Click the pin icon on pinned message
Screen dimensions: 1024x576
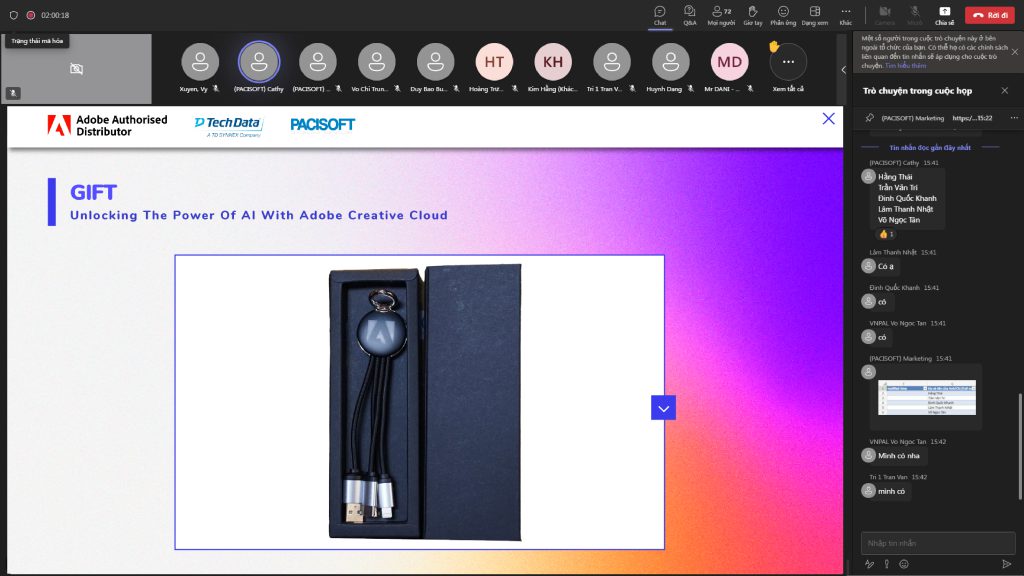869,118
